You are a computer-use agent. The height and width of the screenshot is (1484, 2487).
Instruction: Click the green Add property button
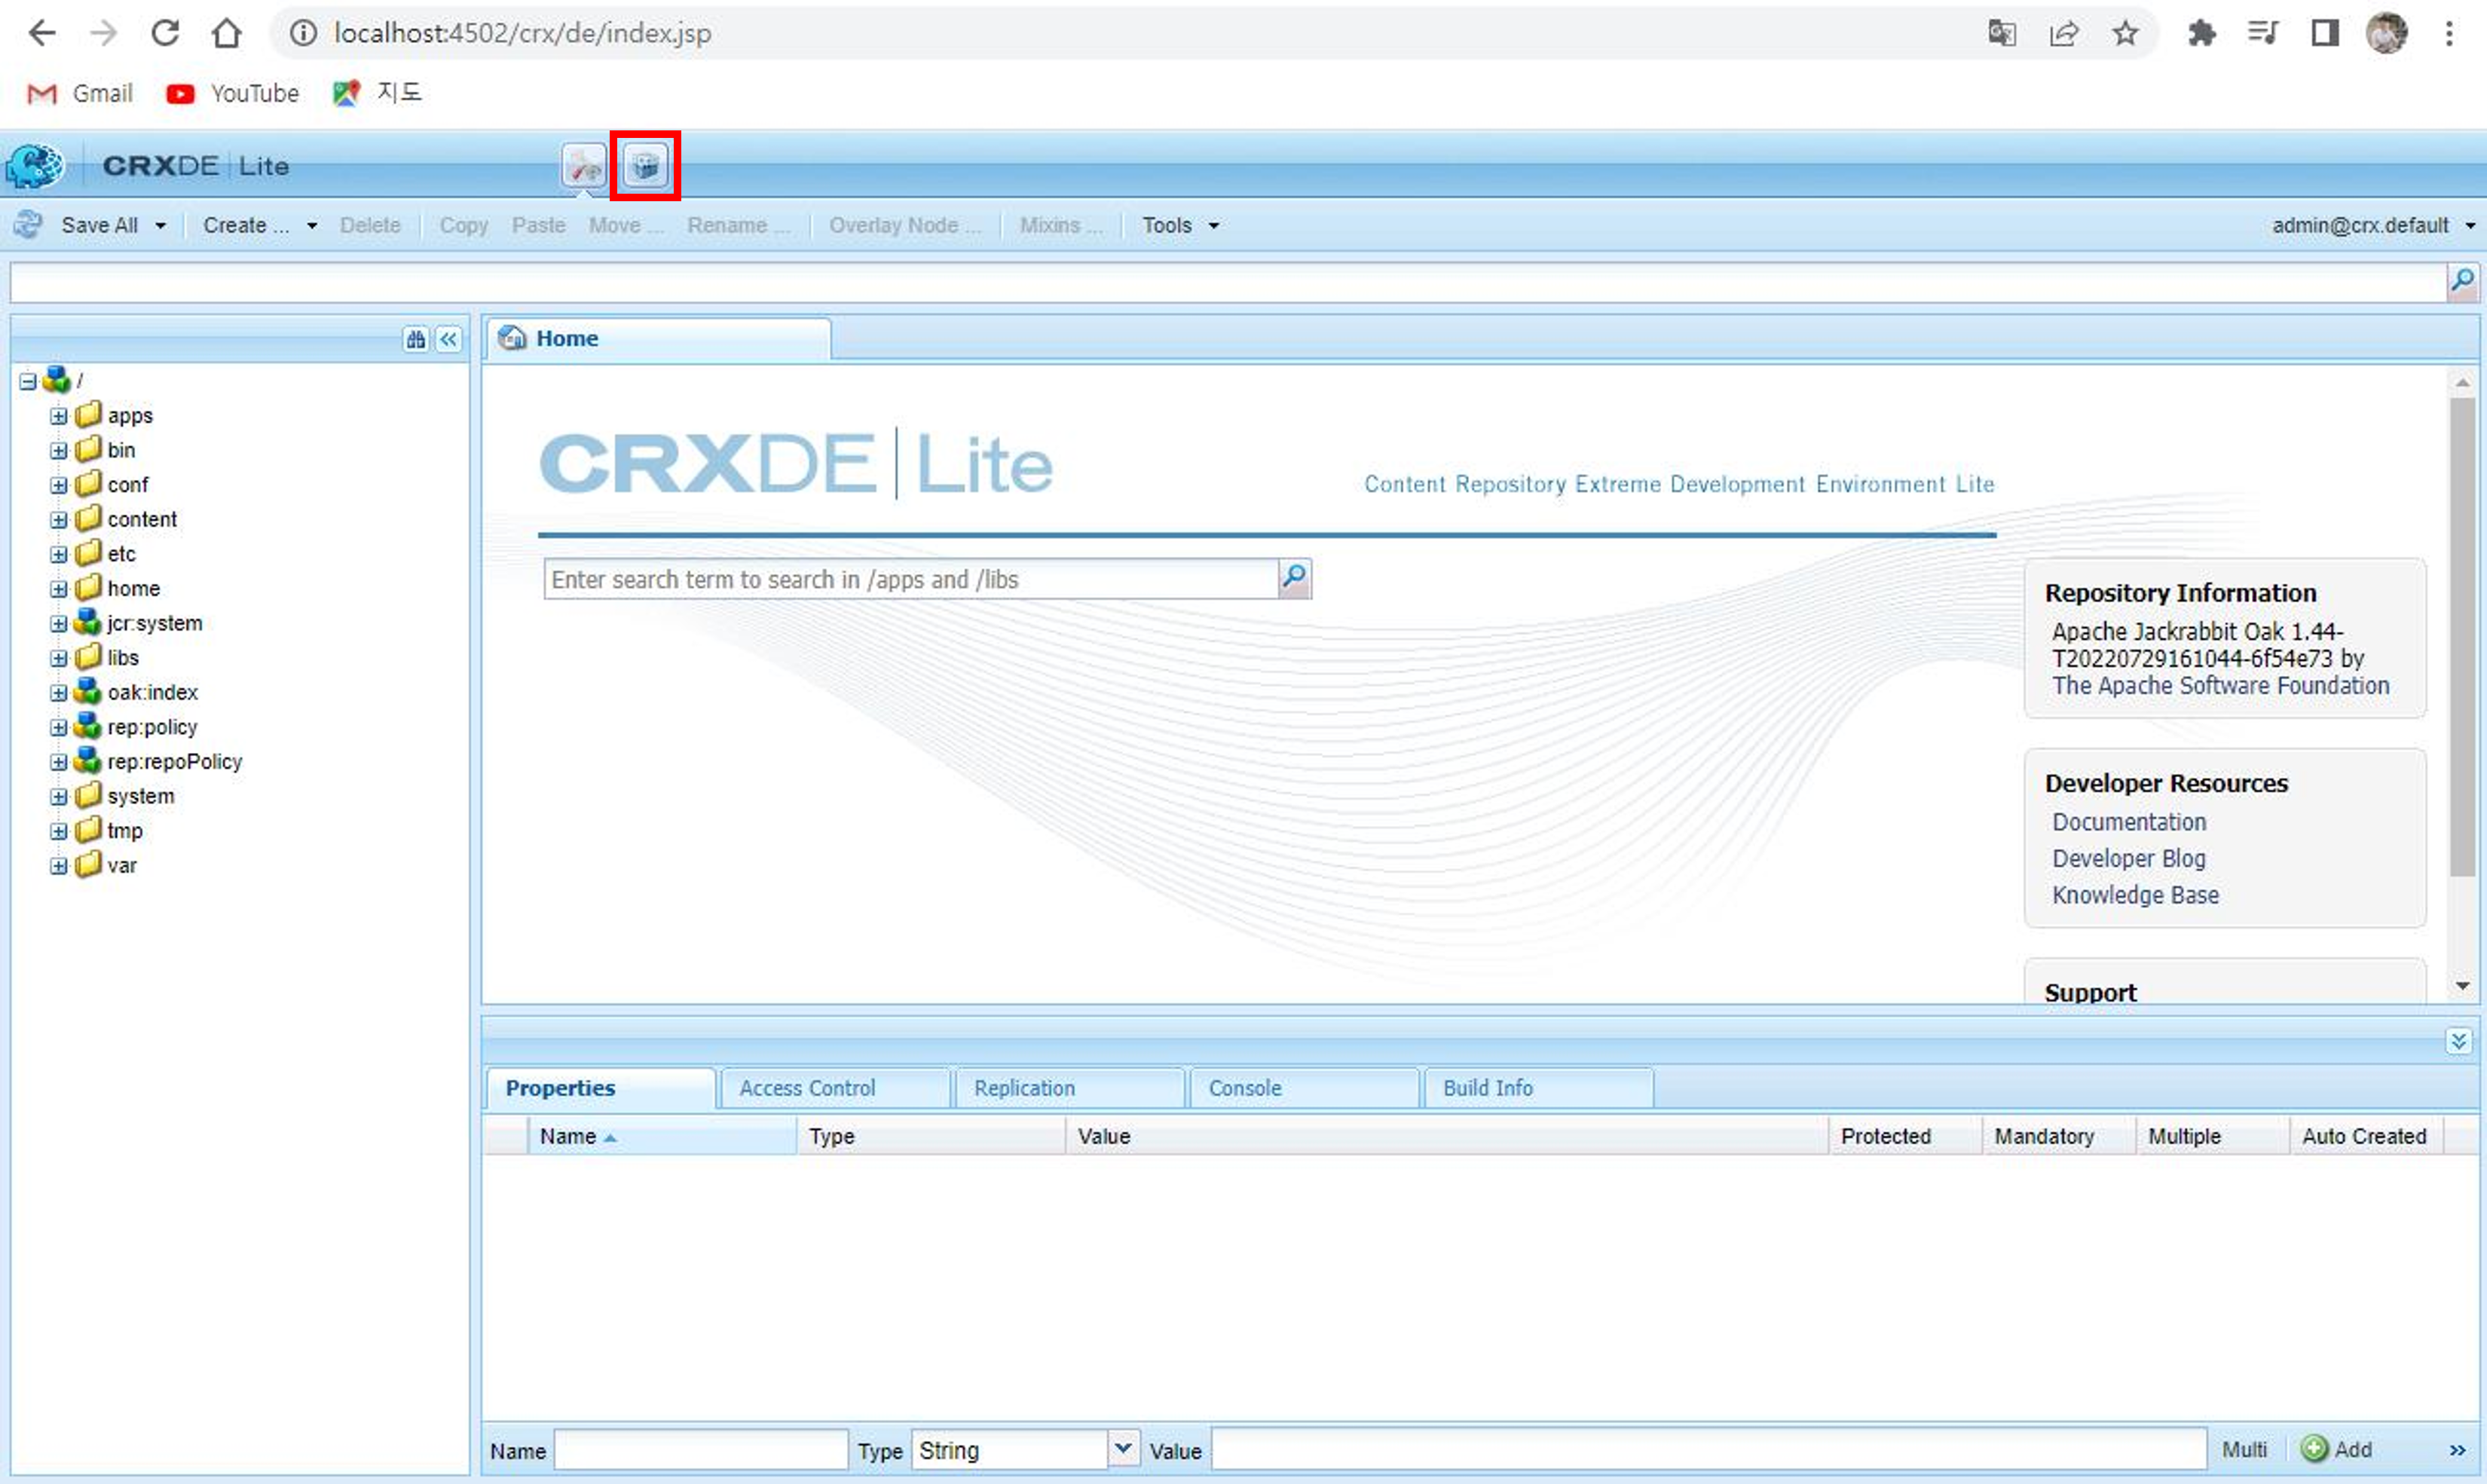2336,1449
